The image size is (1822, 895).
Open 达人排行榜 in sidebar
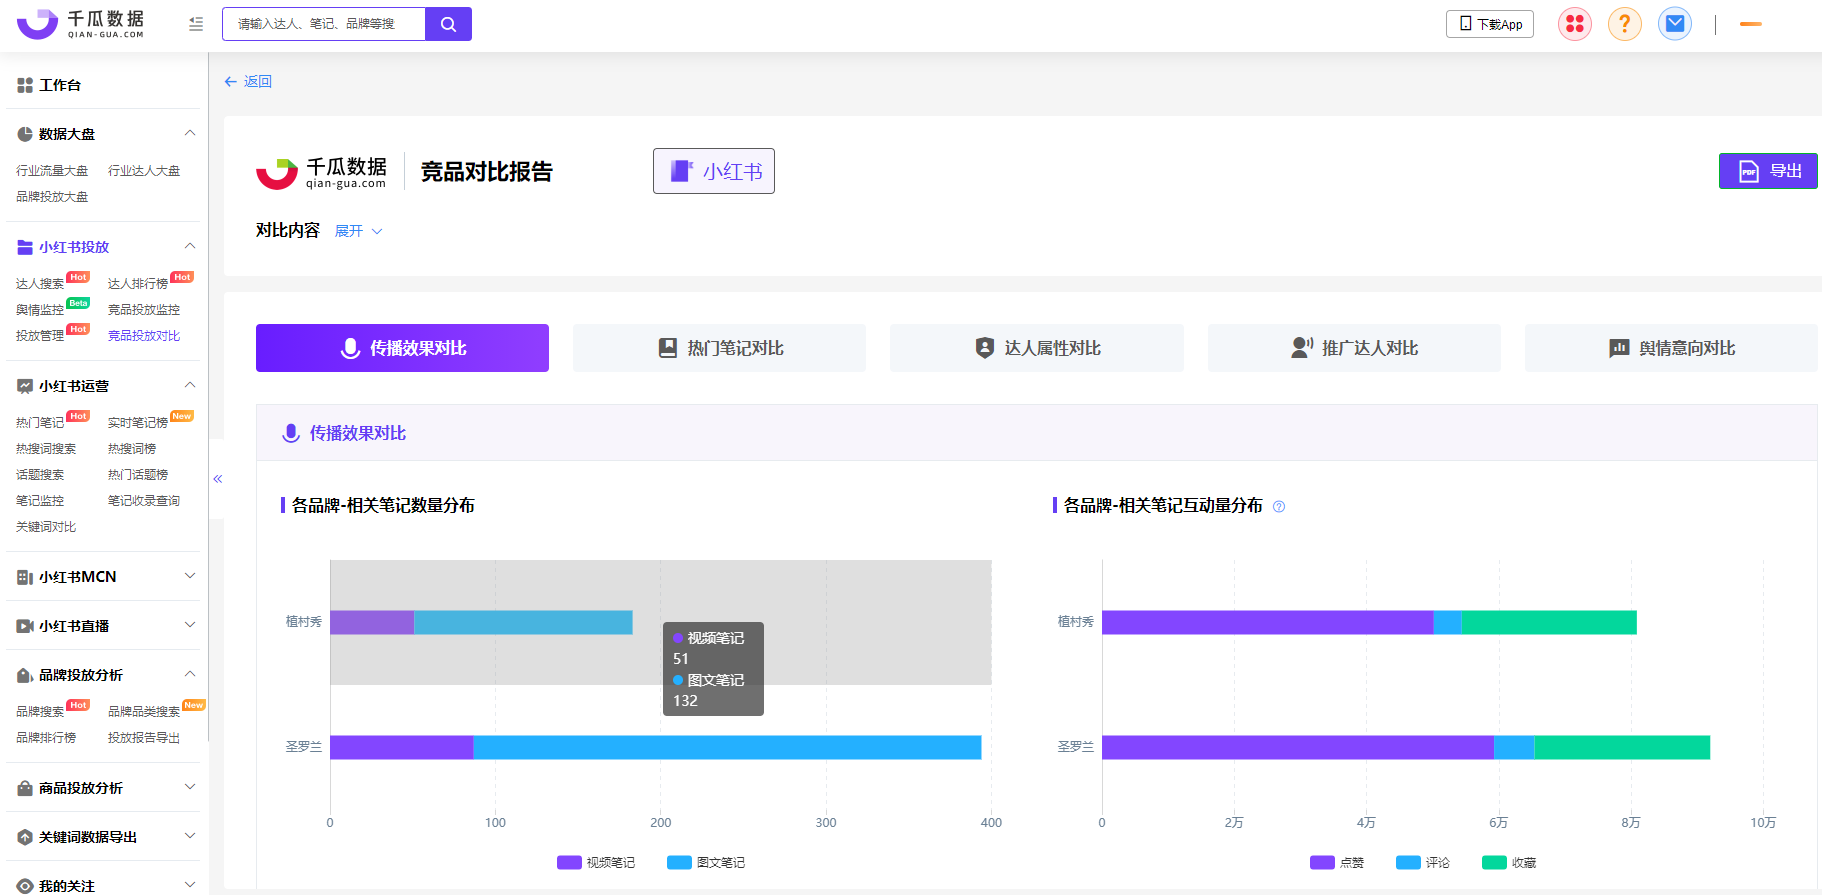click(138, 284)
